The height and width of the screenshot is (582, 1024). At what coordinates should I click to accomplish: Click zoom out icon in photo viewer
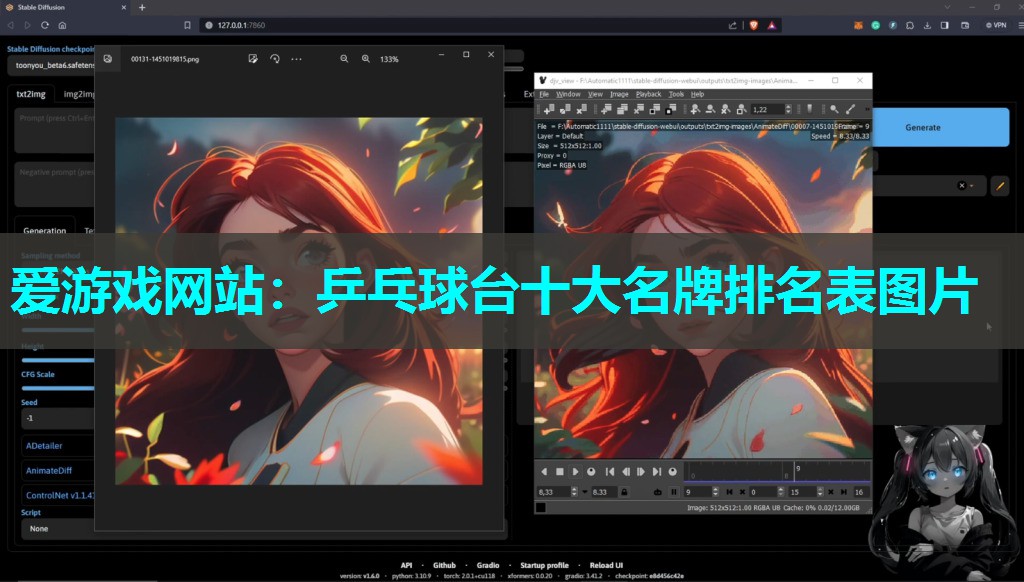pos(344,59)
